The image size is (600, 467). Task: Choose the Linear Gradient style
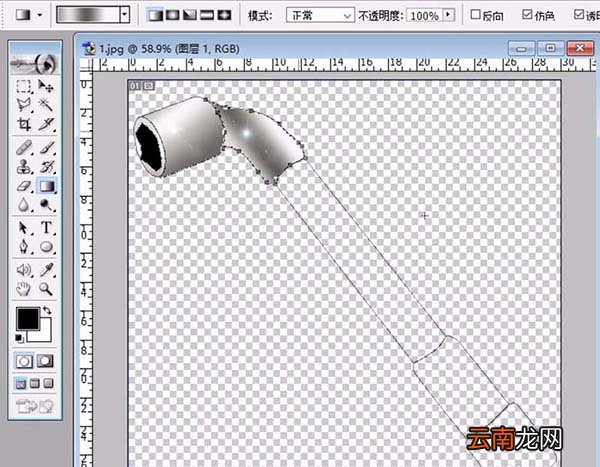pyautogui.click(x=155, y=15)
